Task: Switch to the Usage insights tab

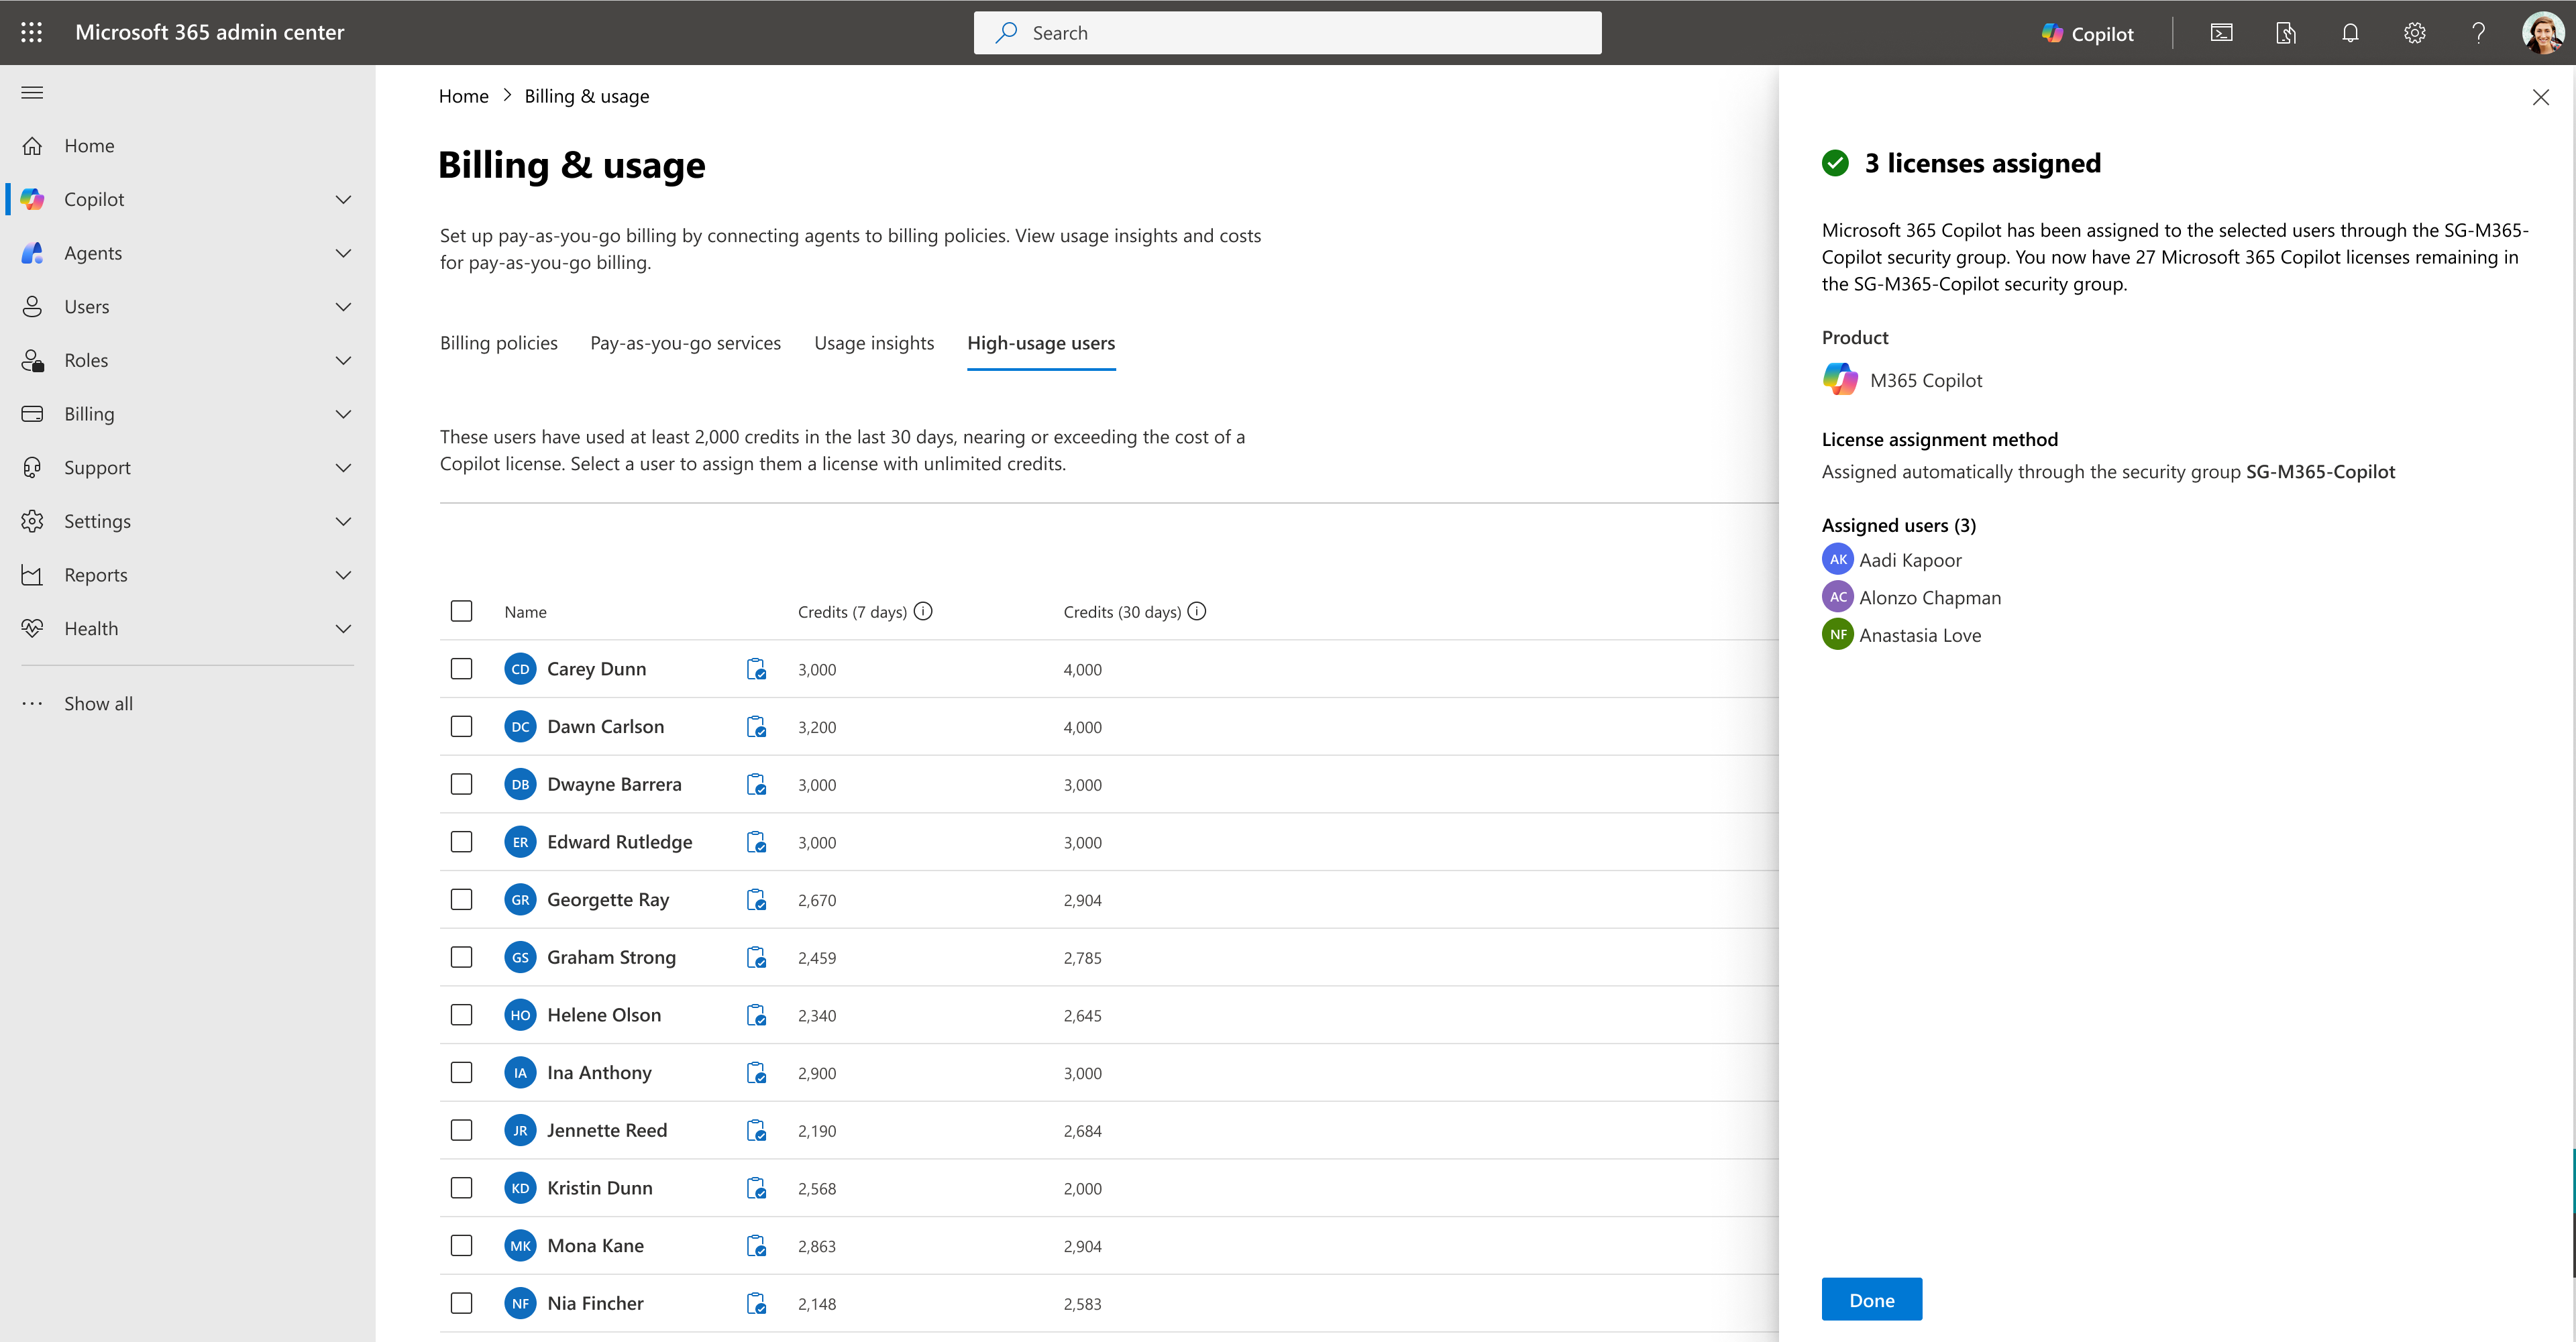Action: pyautogui.click(x=874, y=343)
